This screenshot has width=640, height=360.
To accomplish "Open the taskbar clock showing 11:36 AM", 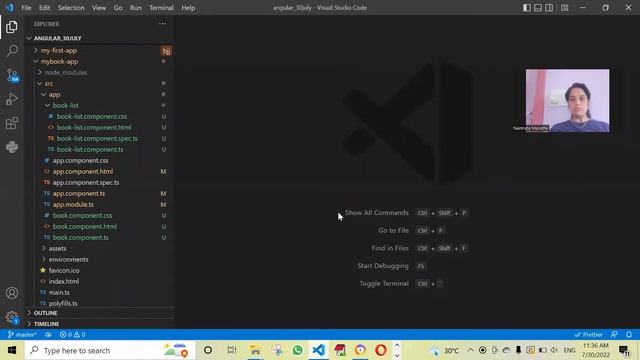I will 596,350.
